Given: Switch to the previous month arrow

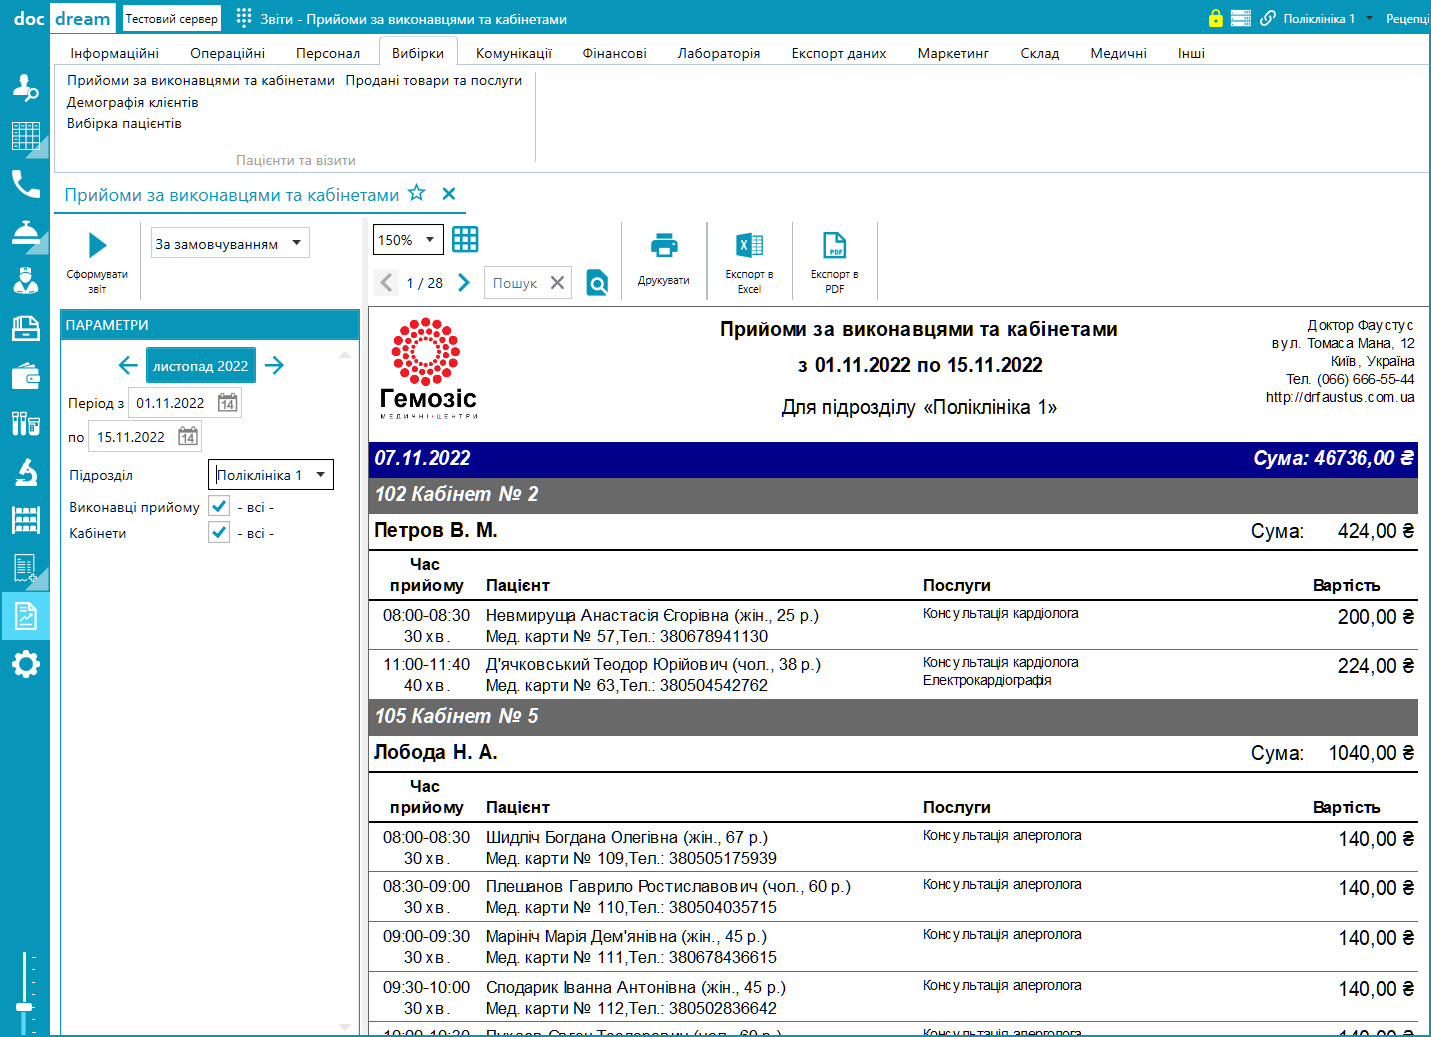Looking at the screenshot, I should (128, 366).
